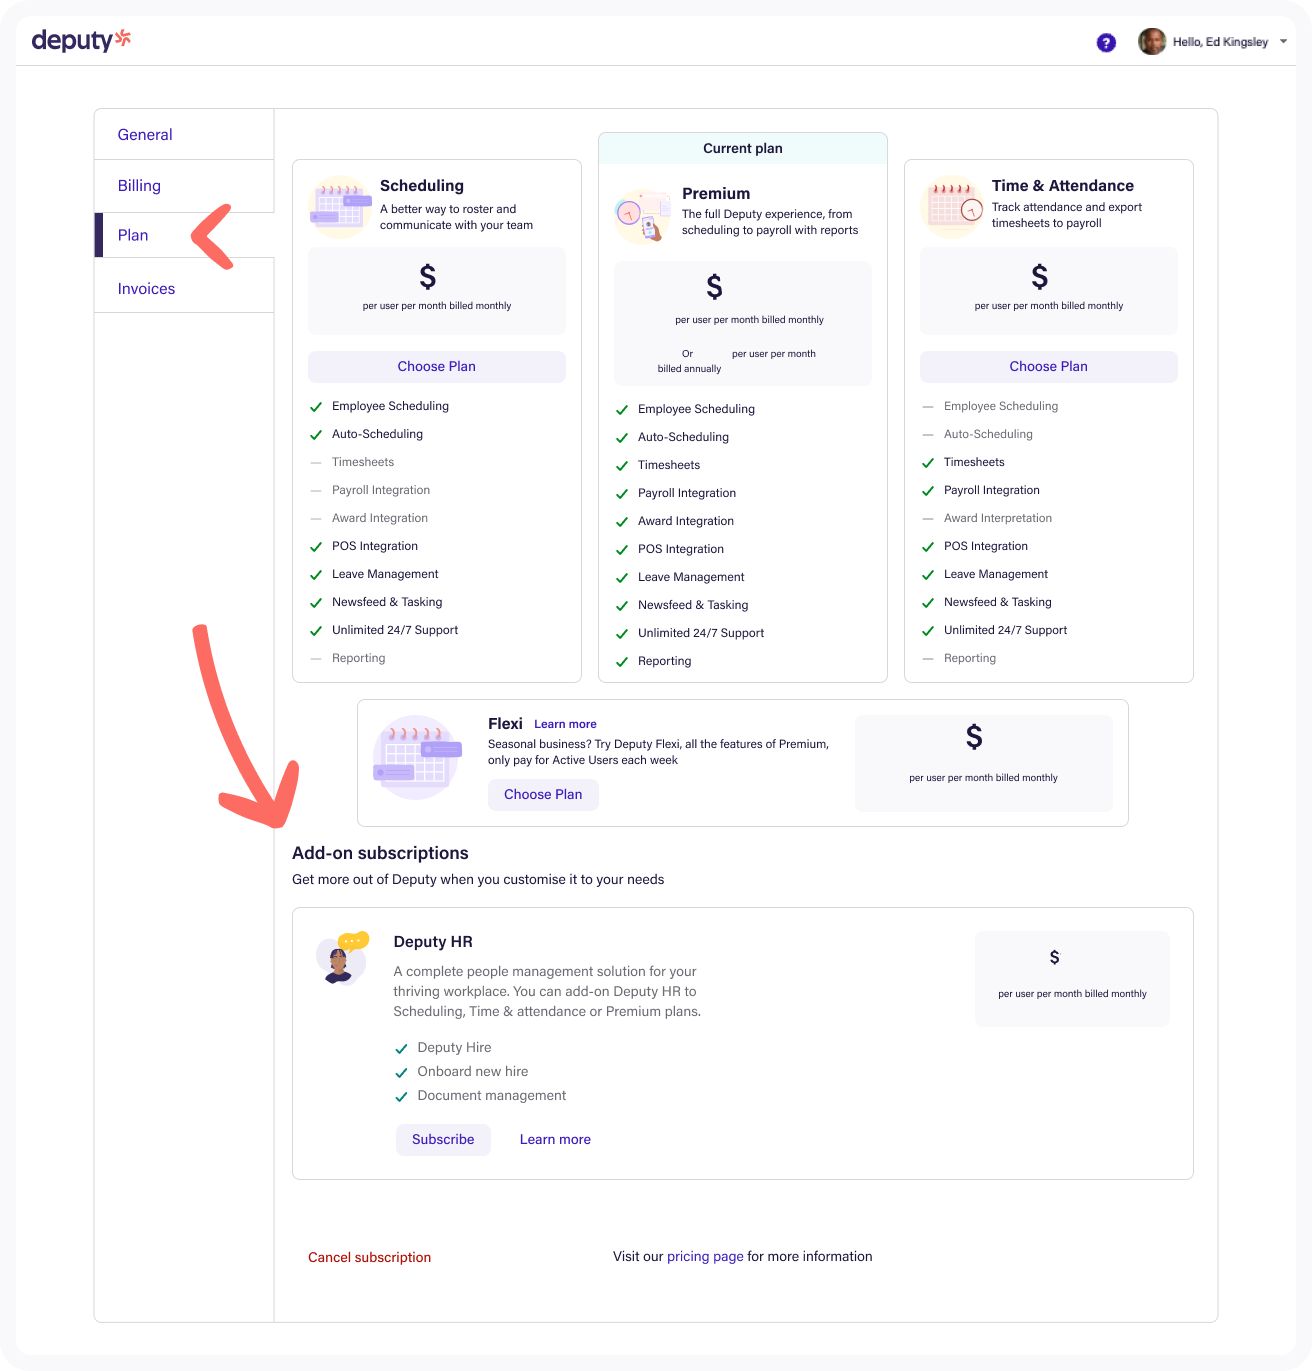
Task: Switch to the General tab
Action: [x=145, y=134]
